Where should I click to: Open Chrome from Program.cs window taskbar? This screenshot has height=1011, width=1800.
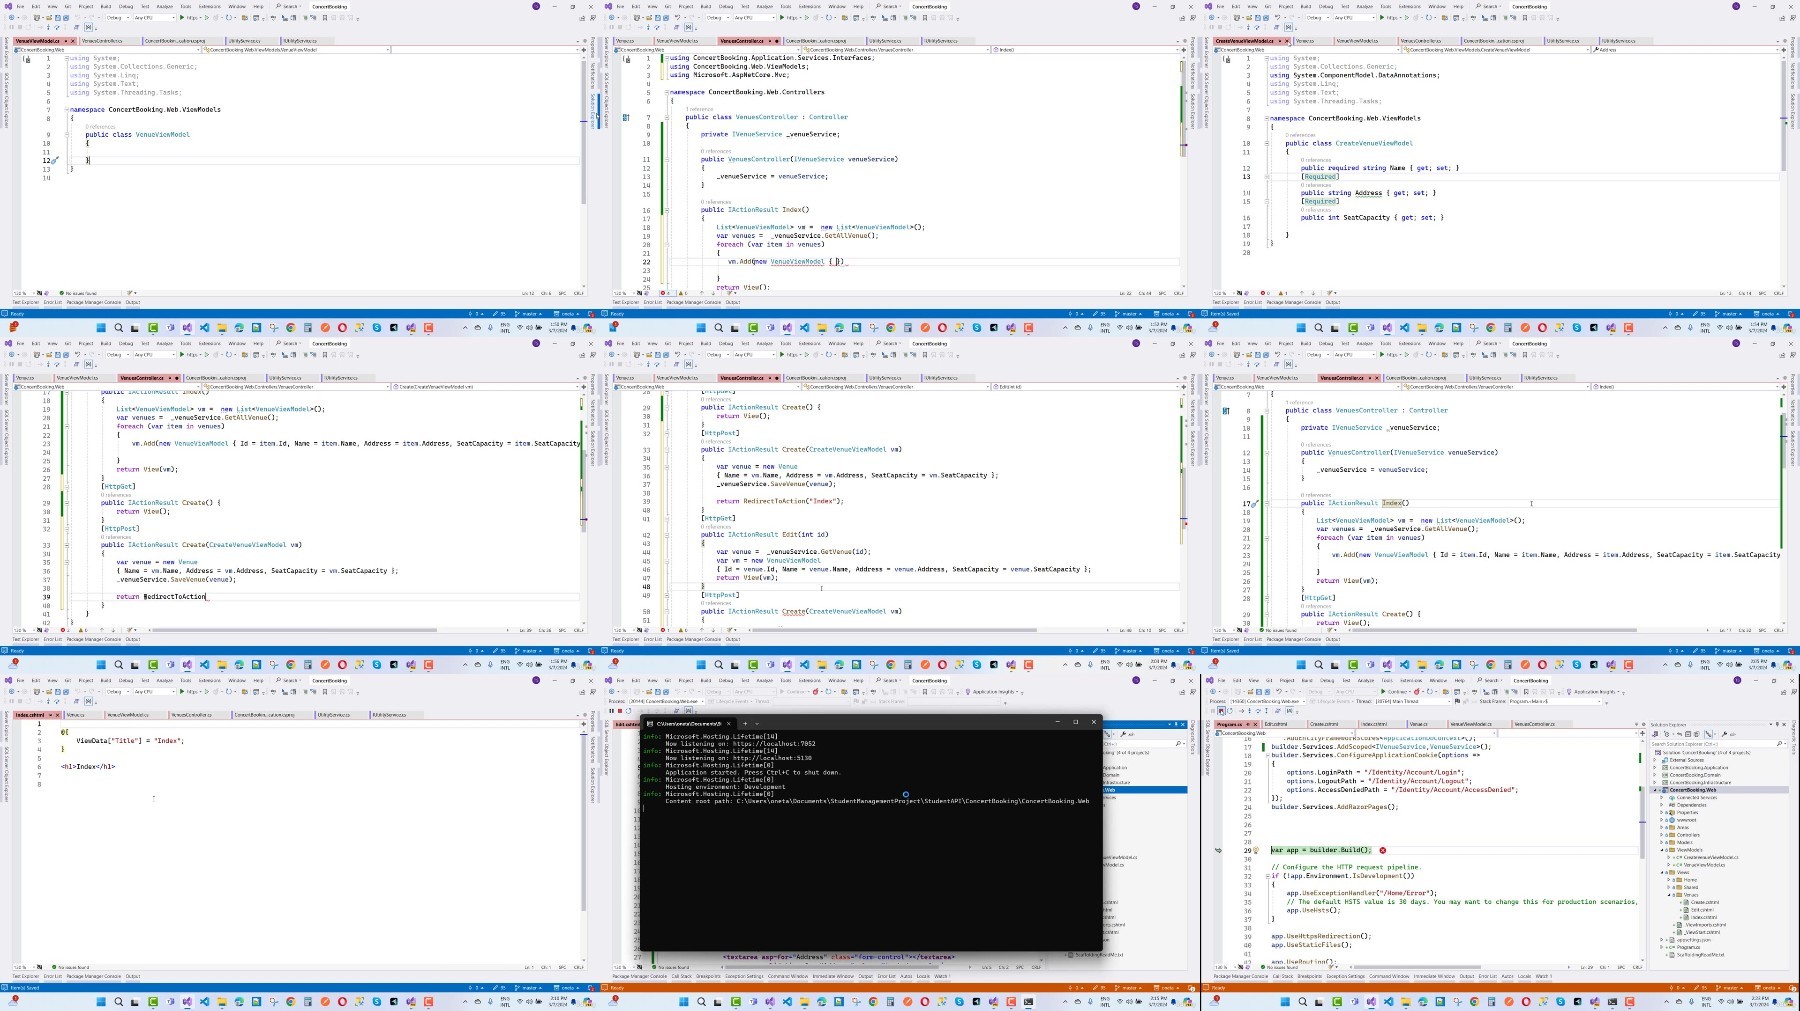1474,1001
